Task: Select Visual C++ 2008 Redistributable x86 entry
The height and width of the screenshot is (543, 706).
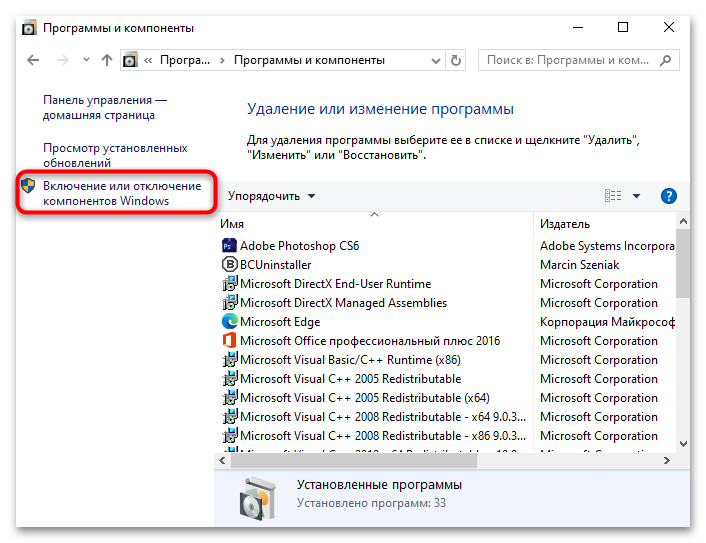Action: click(383, 436)
